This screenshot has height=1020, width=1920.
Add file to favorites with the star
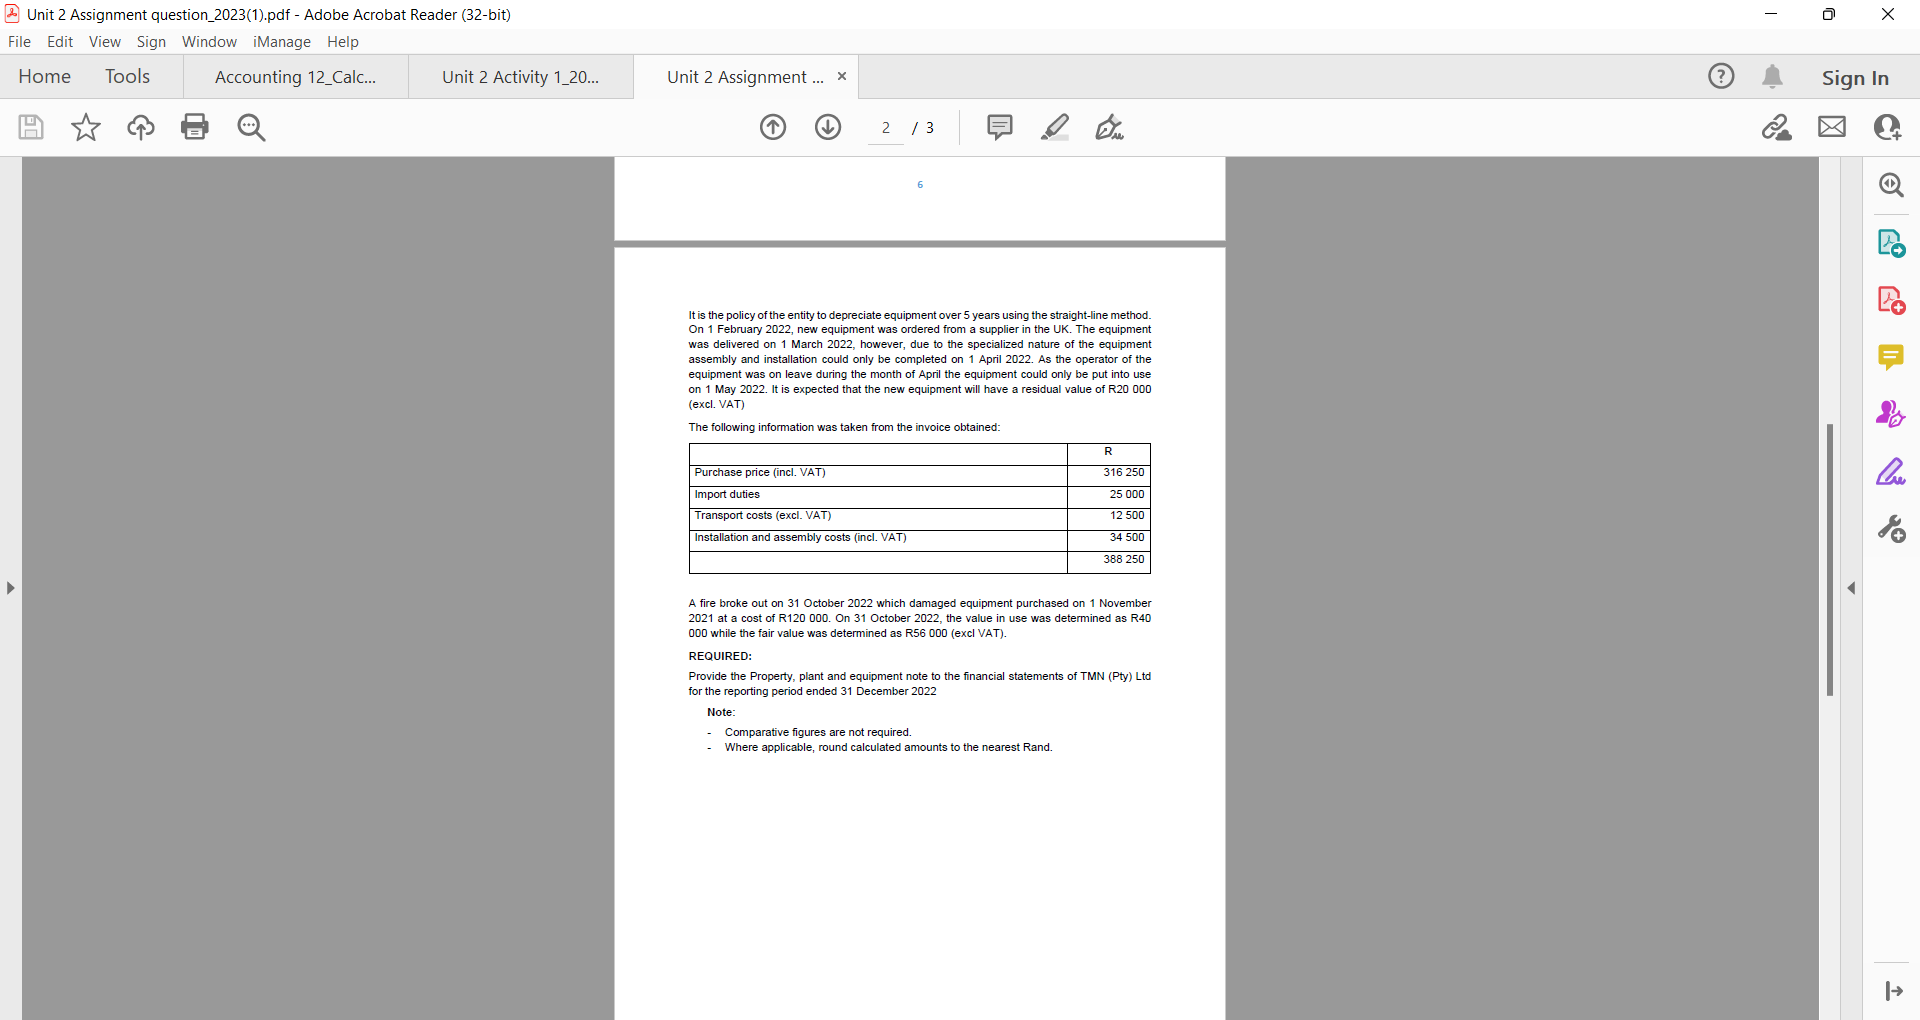click(x=86, y=127)
